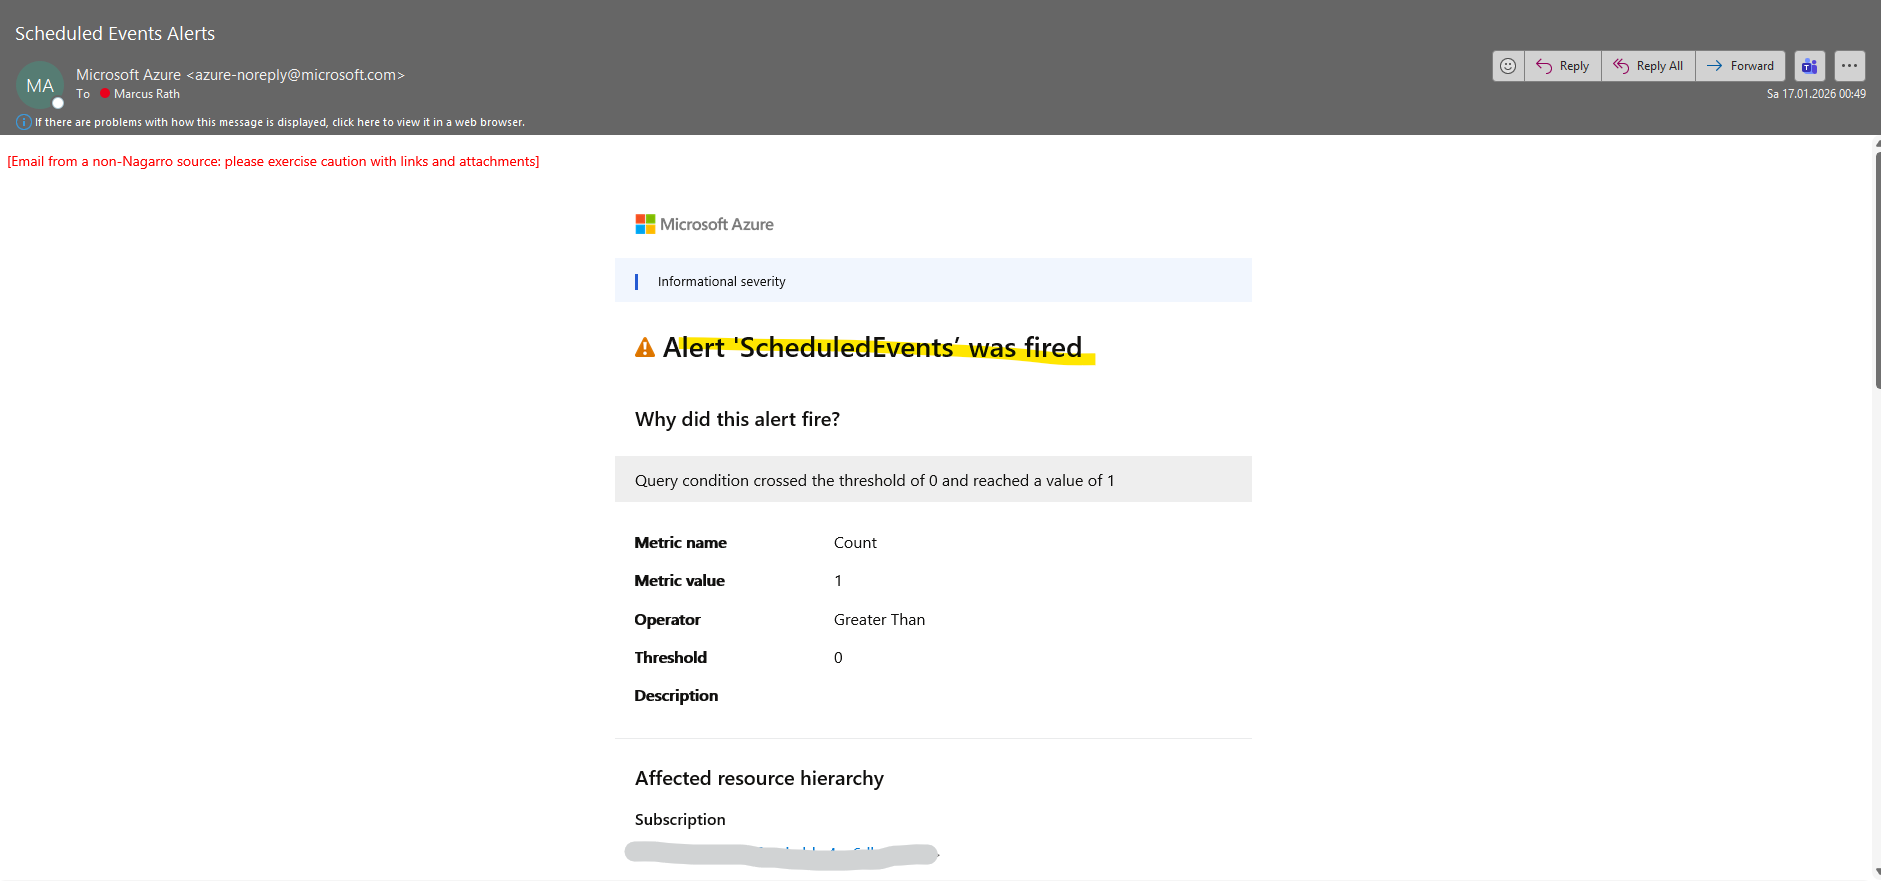Open Marcus Rath recipient contact

pos(147,94)
